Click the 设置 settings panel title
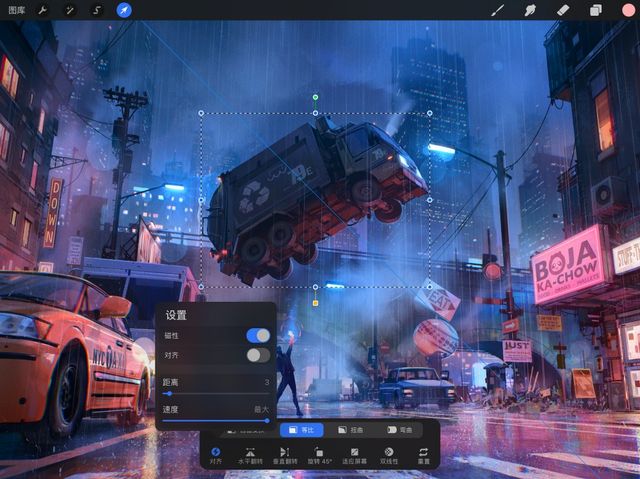The height and width of the screenshot is (479, 640). 176,315
